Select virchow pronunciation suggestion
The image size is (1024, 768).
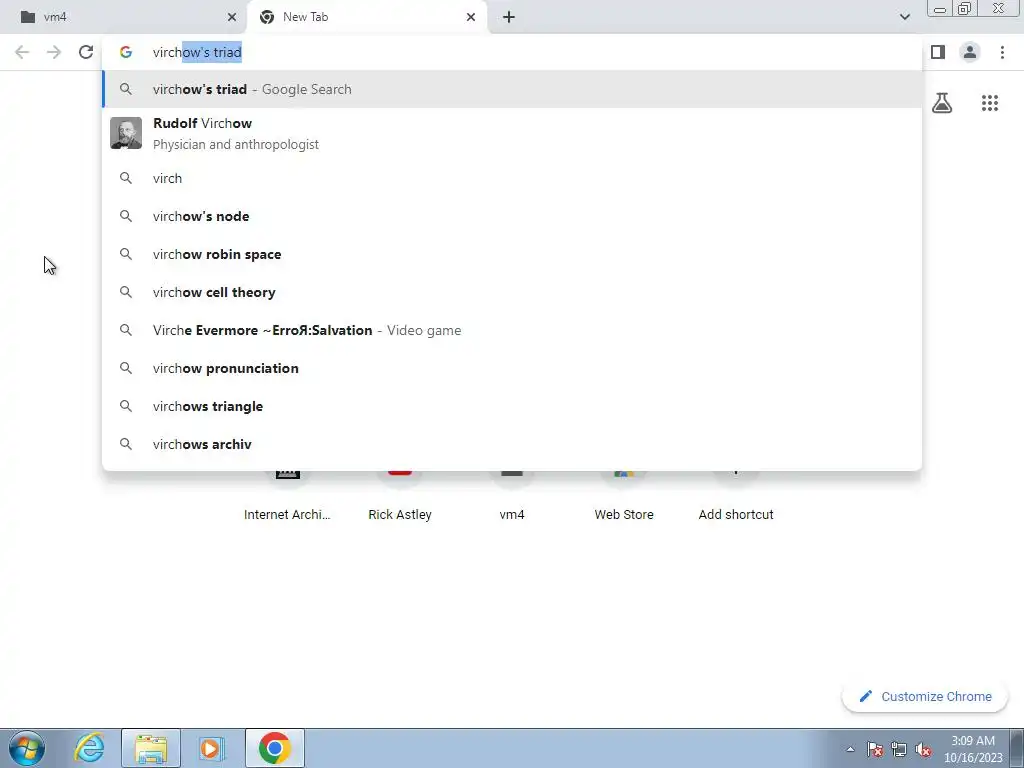point(512,368)
